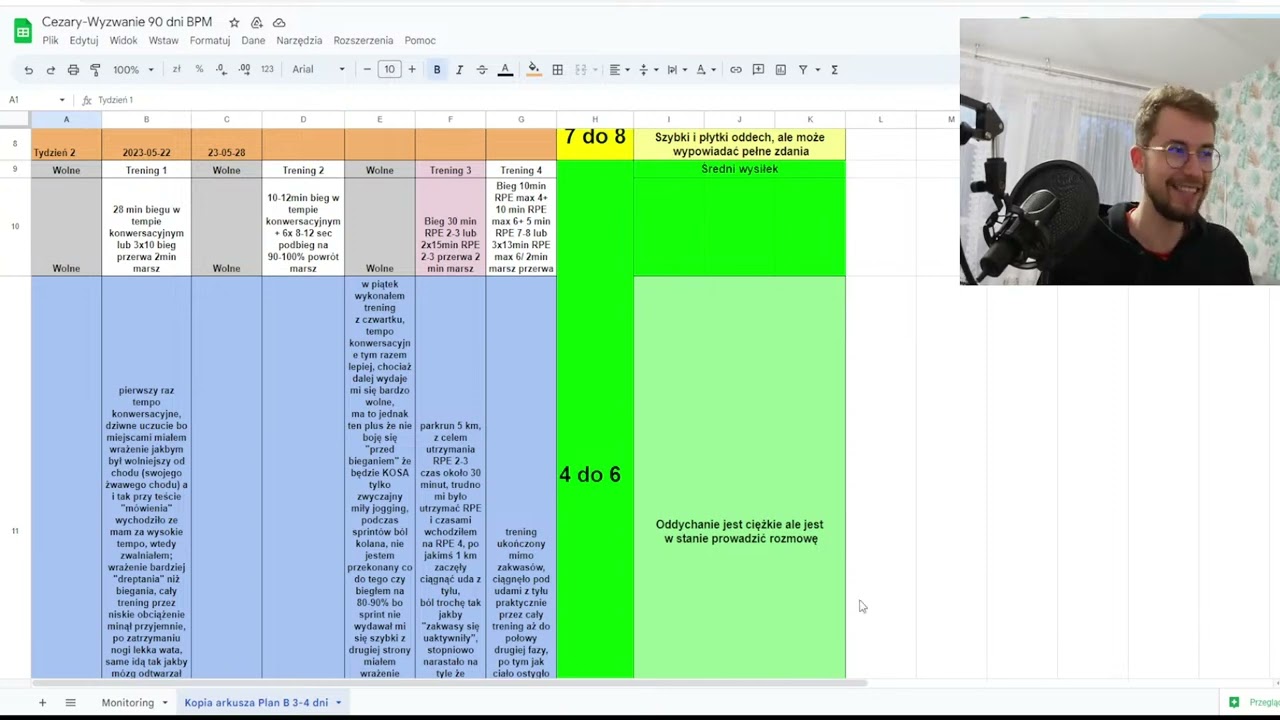Click the Insert chart icon
The image size is (1280, 720).
coord(781,70)
